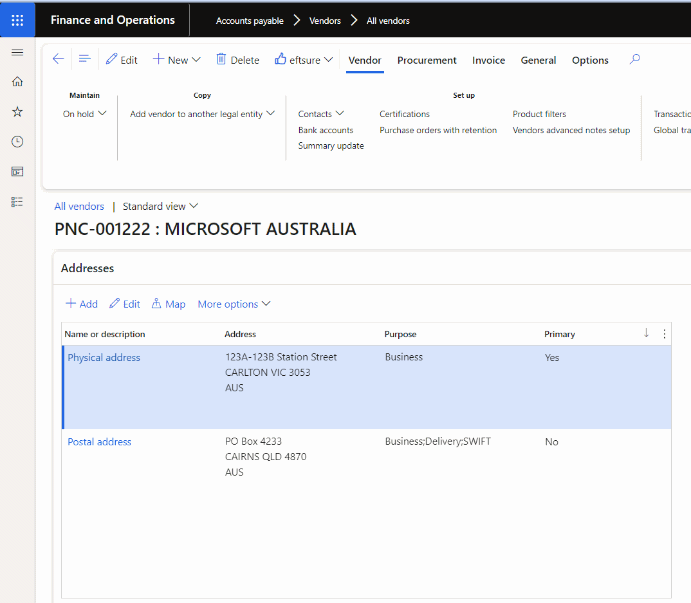The height and width of the screenshot is (603, 691).
Task: Switch to the Invoice tab
Action: coord(488,60)
